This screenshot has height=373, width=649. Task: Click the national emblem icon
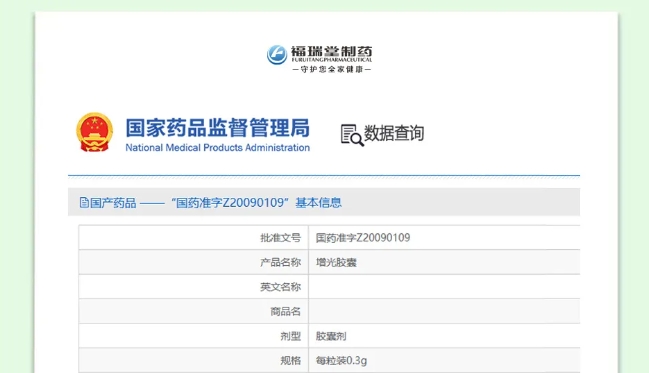click(94, 132)
